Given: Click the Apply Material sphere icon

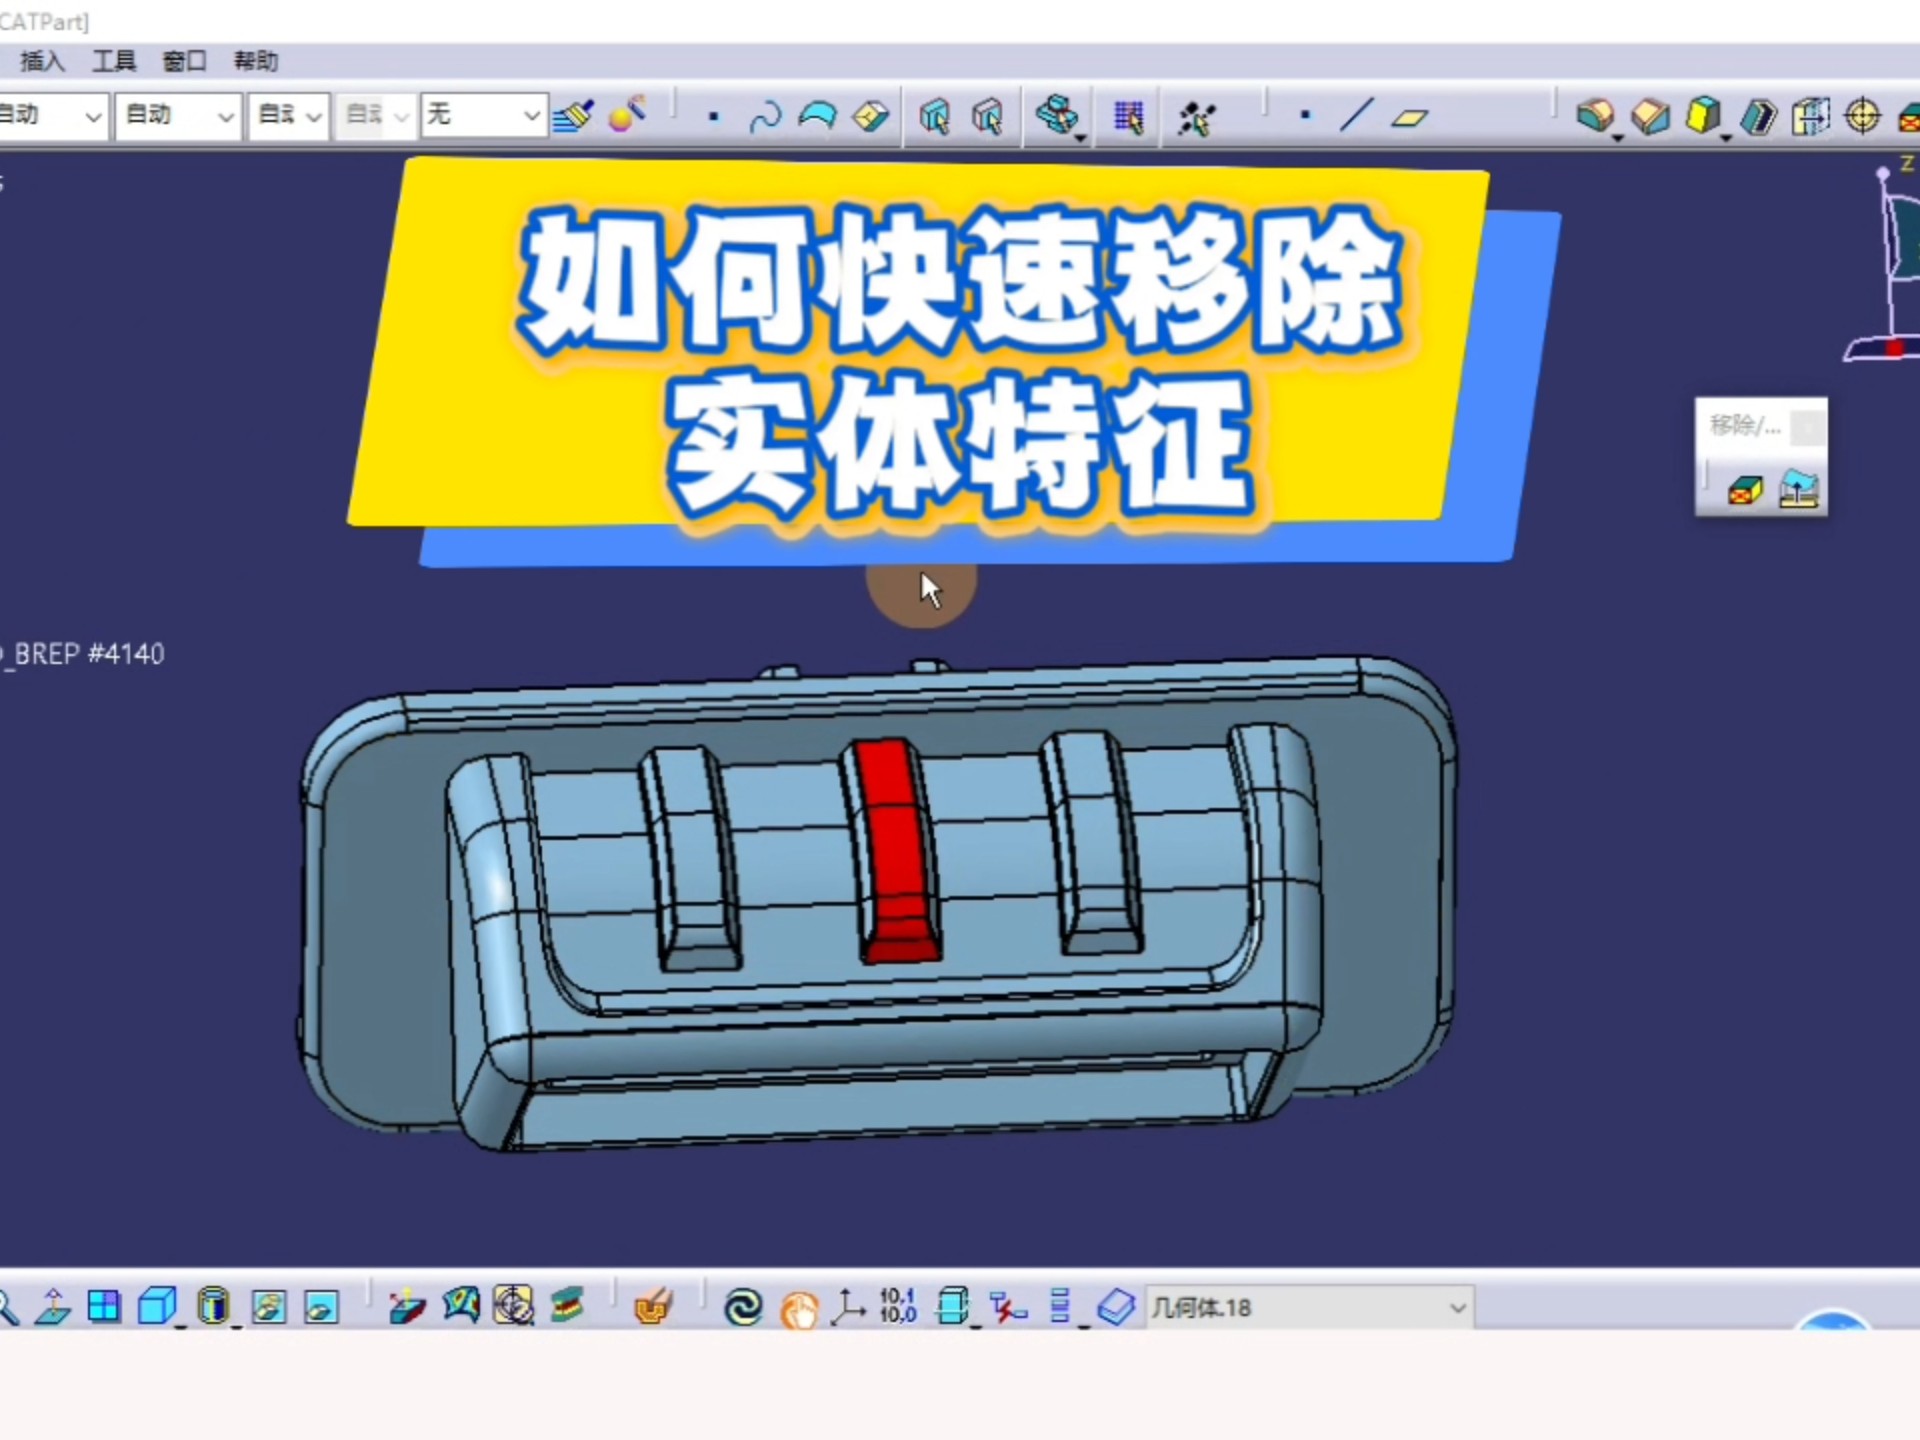Looking at the screenshot, I should [x=628, y=115].
